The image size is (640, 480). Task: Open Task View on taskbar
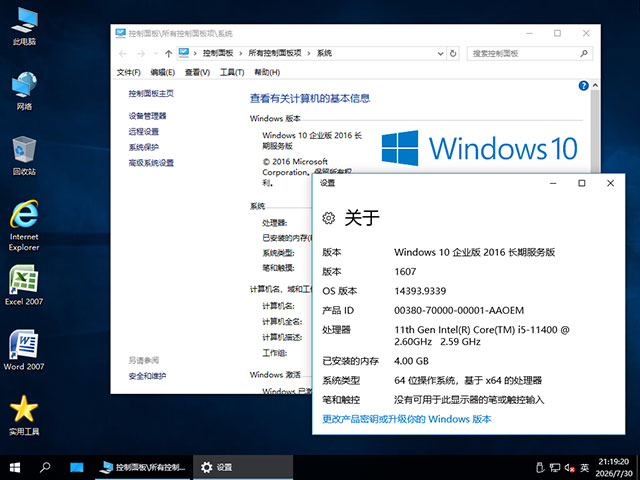(x=76, y=467)
